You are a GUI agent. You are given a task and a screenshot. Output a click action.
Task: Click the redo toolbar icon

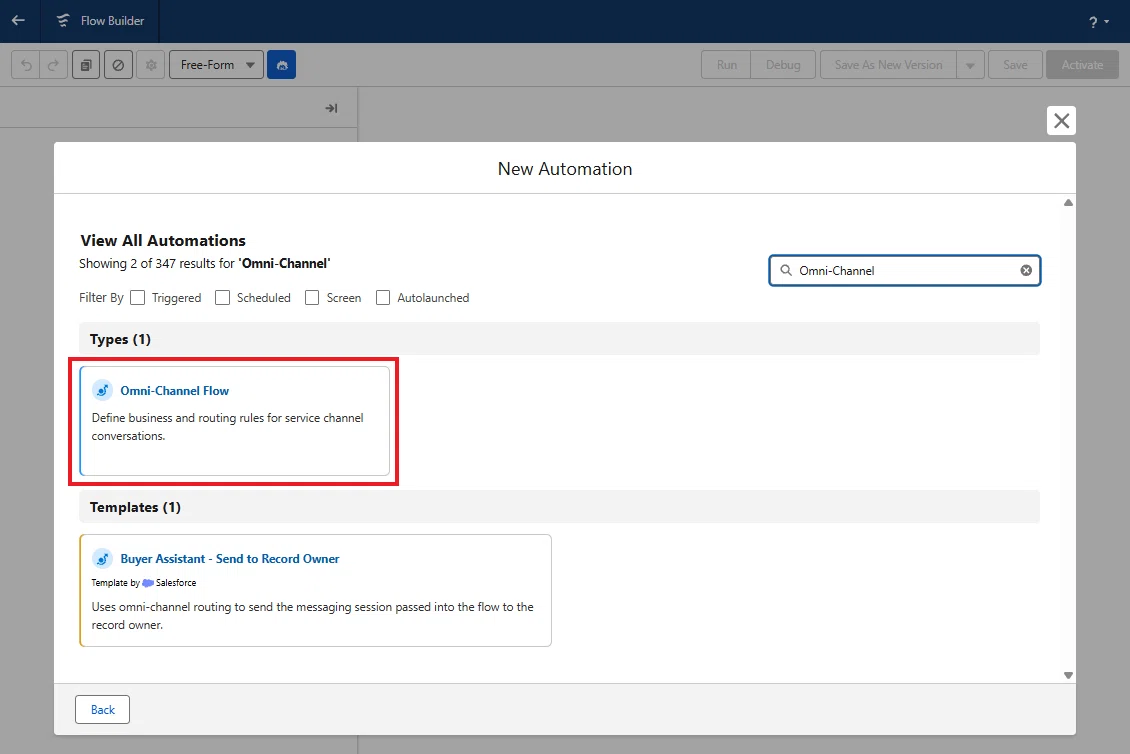pos(53,65)
